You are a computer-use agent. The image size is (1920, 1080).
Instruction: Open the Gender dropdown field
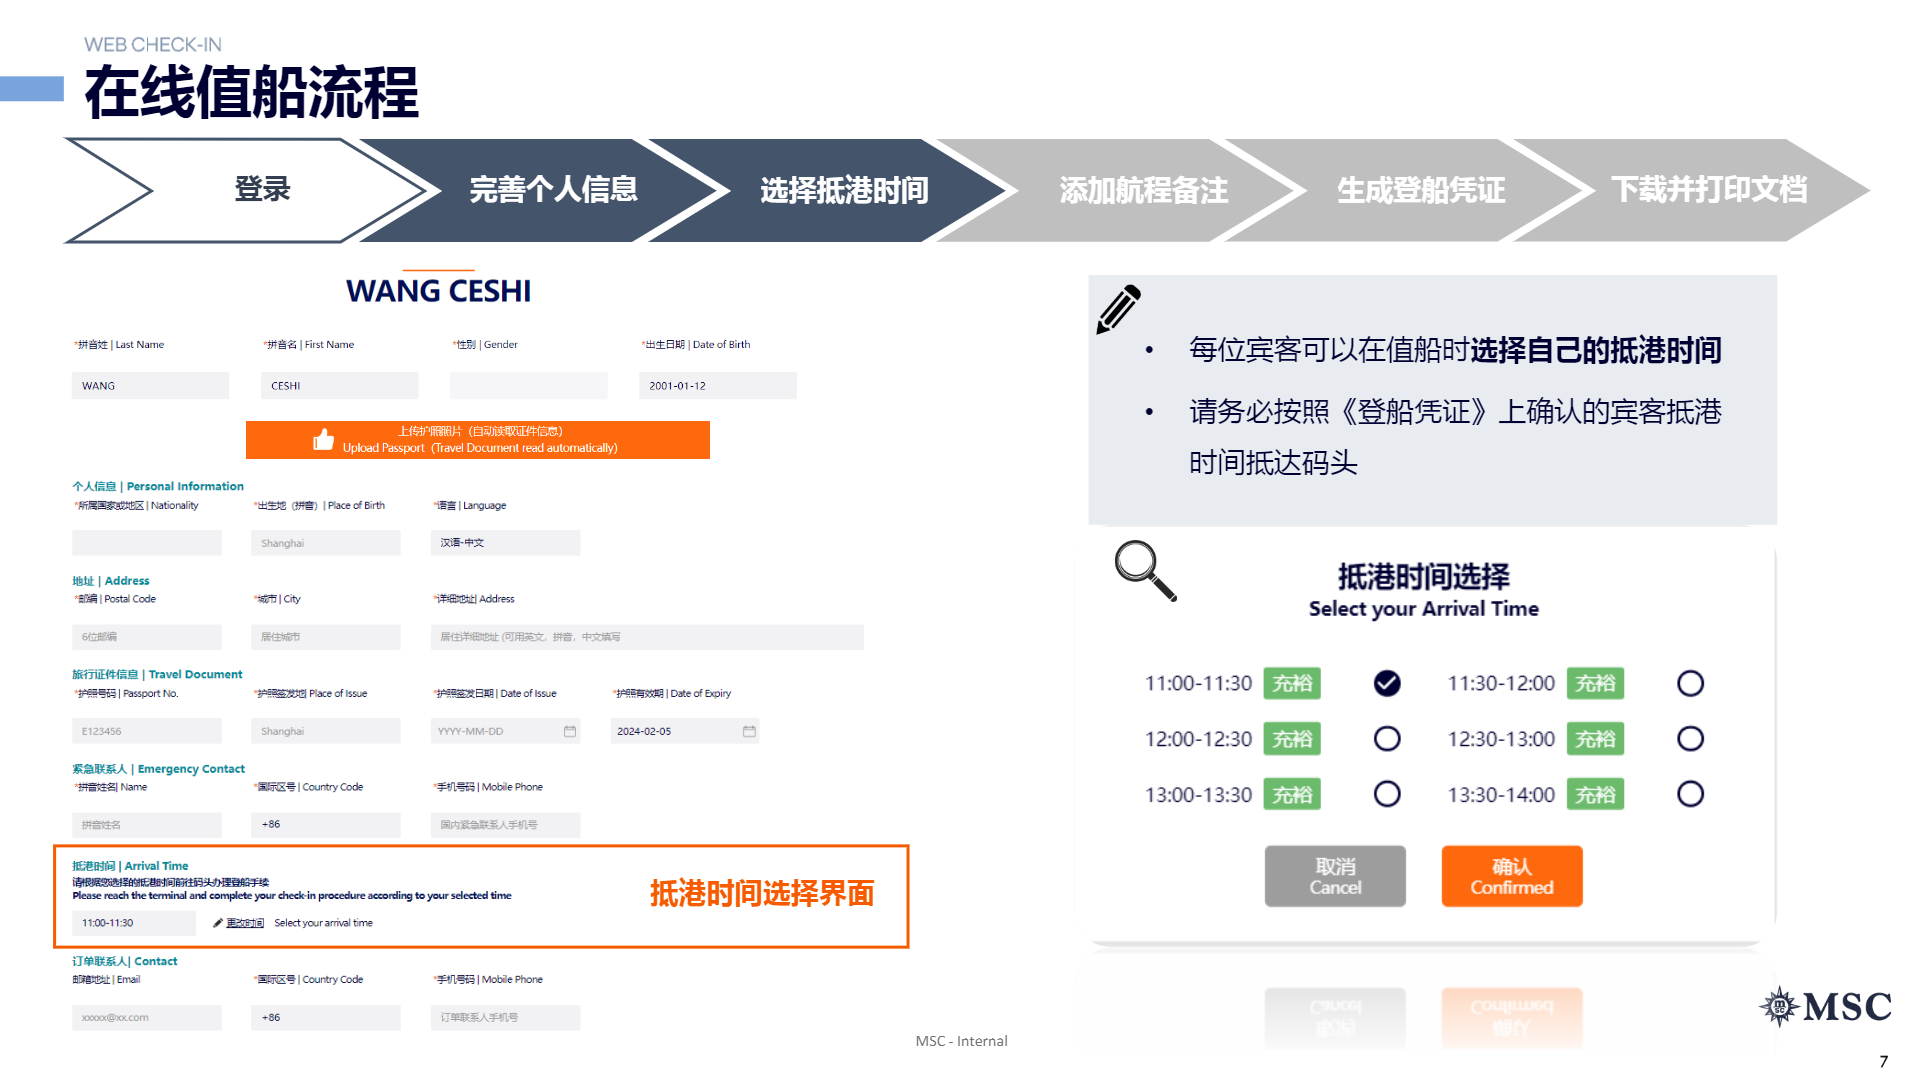[x=528, y=385]
